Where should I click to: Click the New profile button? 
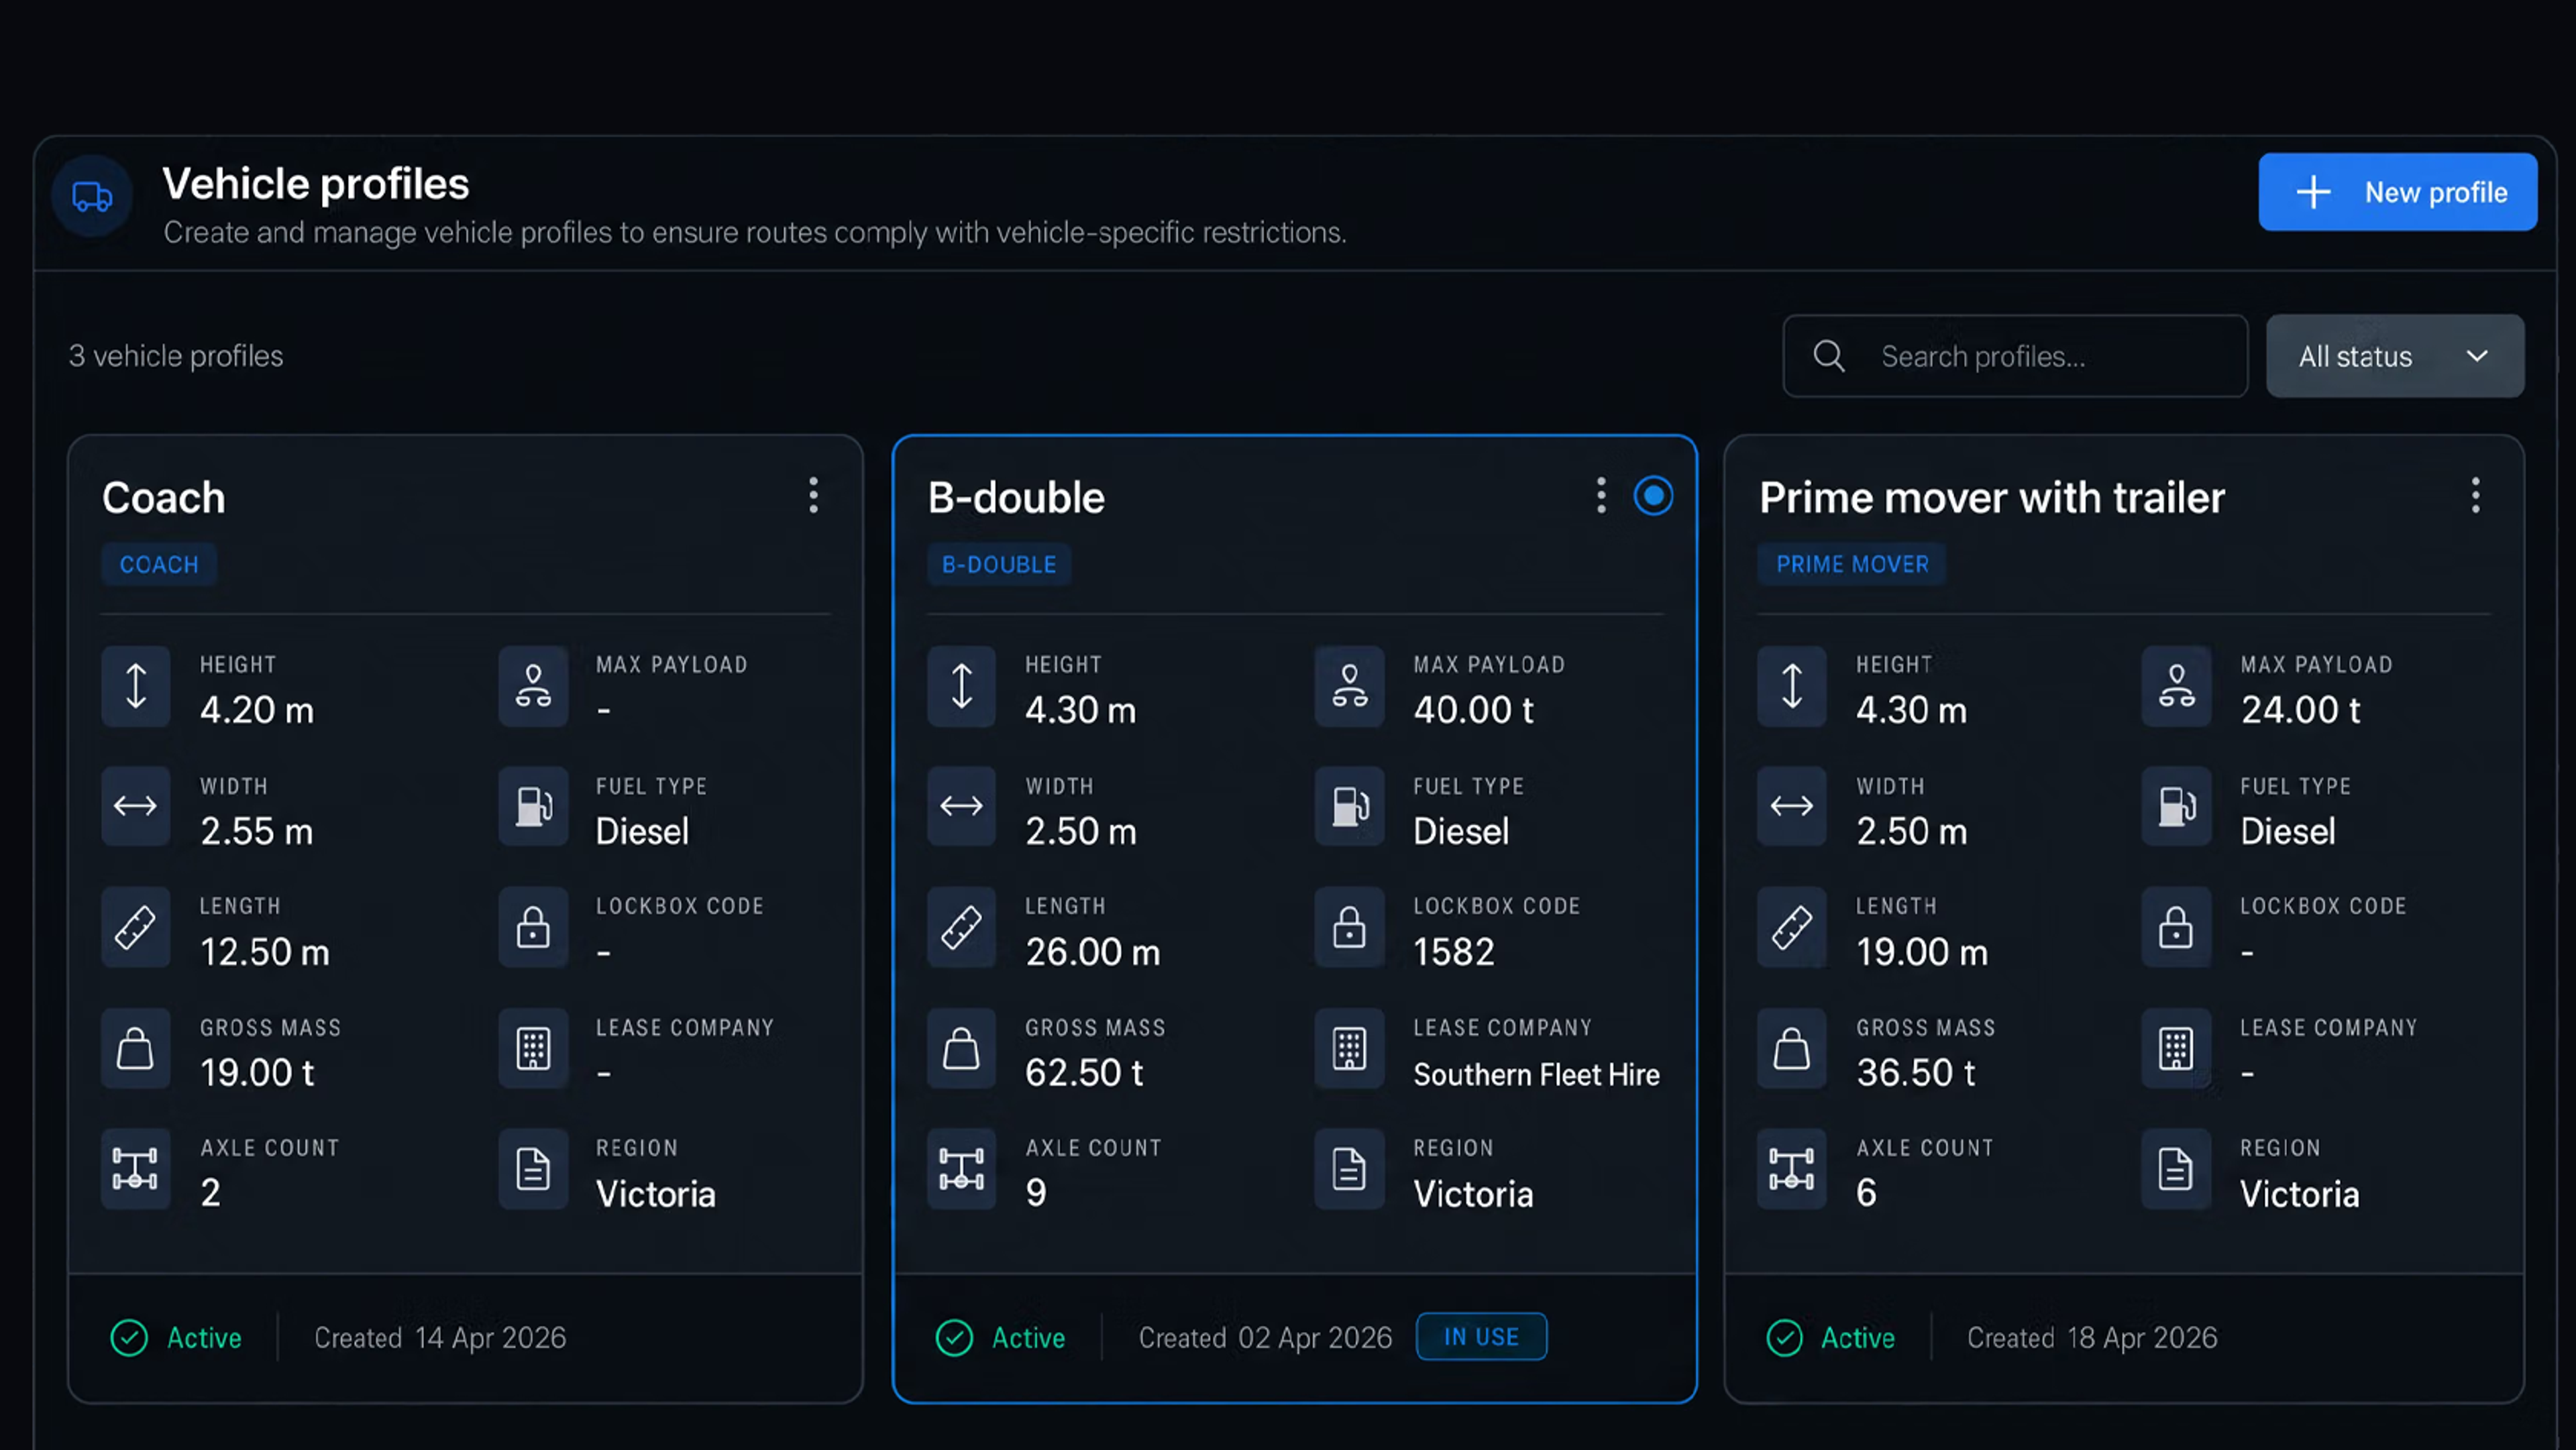click(2397, 192)
